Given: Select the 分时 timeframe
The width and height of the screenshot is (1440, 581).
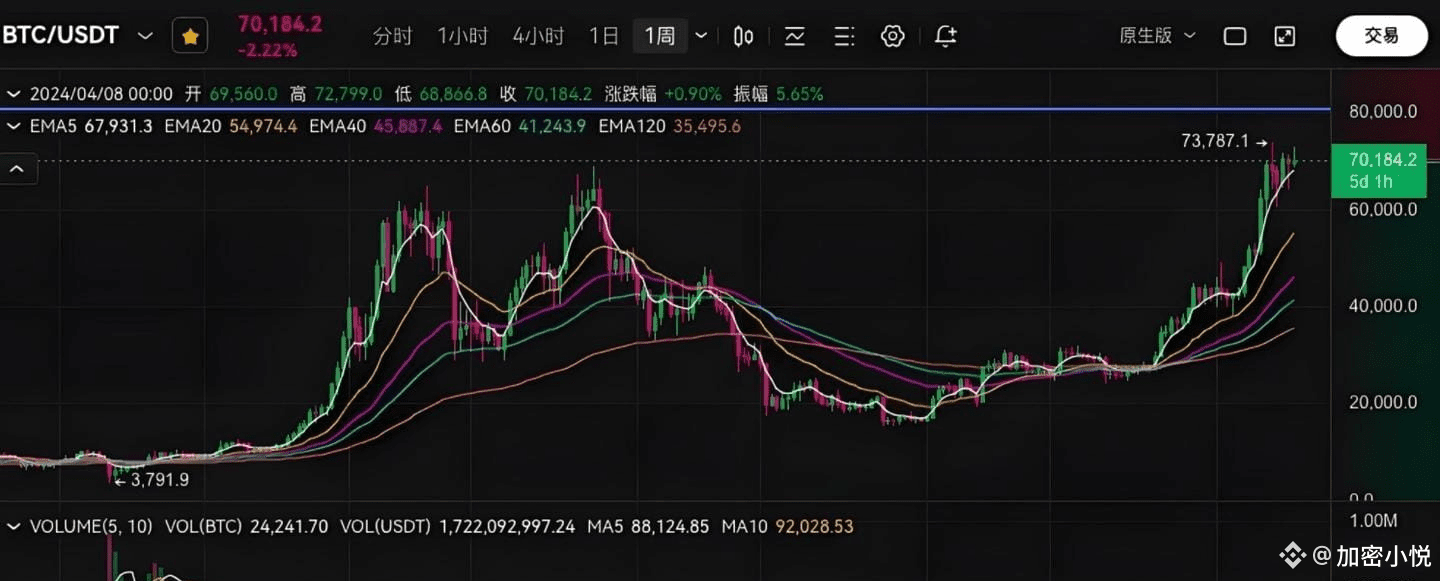Looking at the screenshot, I should coord(392,36).
